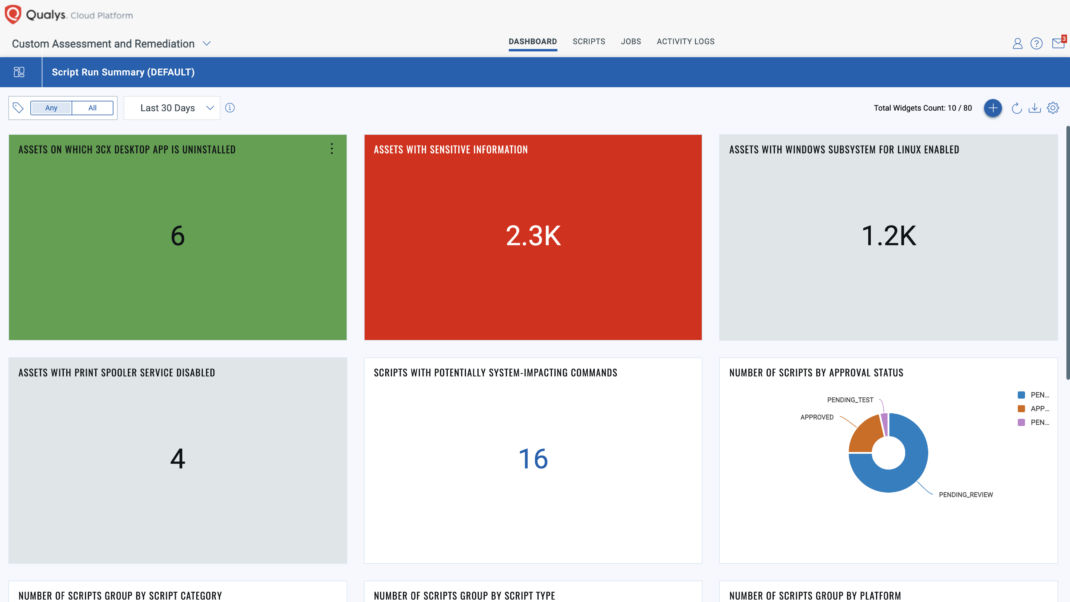Open the 3CX widget's three-dot options menu

(x=332, y=148)
